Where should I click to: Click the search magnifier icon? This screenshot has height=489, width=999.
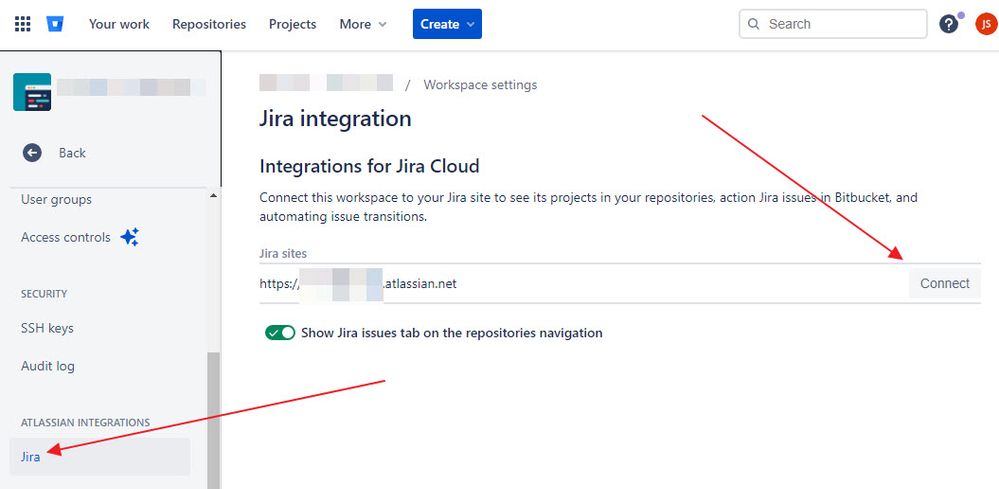[754, 24]
